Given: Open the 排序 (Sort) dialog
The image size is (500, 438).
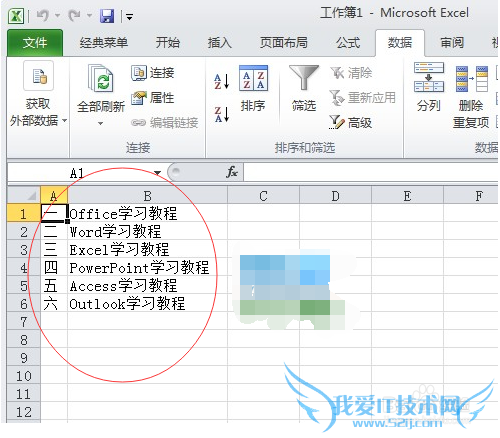Looking at the screenshot, I should point(253,89).
